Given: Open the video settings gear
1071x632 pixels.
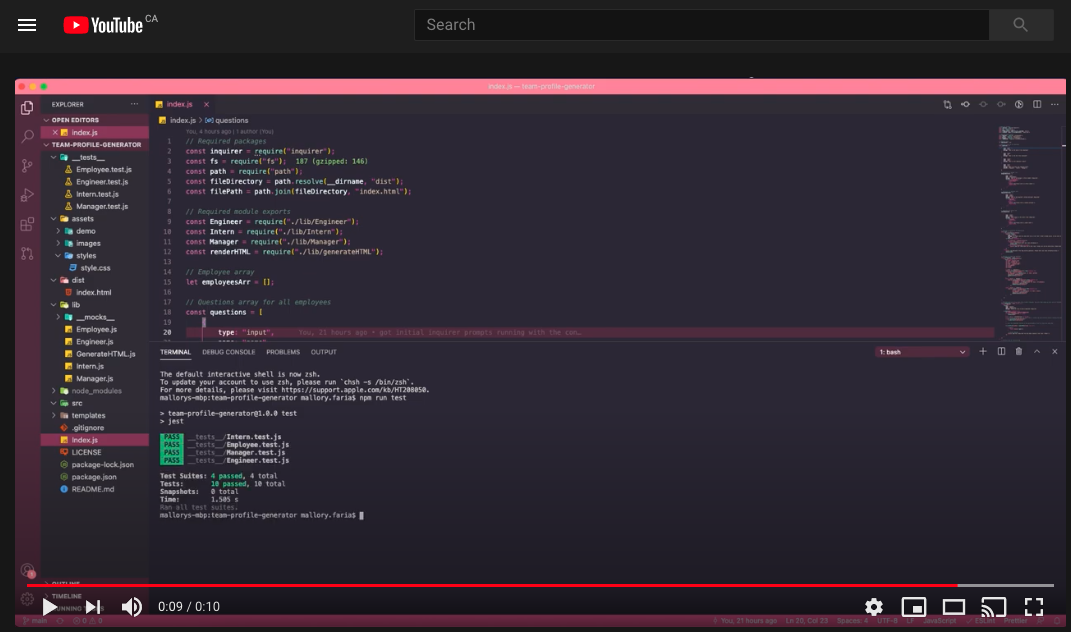Looking at the screenshot, I should click(x=874, y=607).
